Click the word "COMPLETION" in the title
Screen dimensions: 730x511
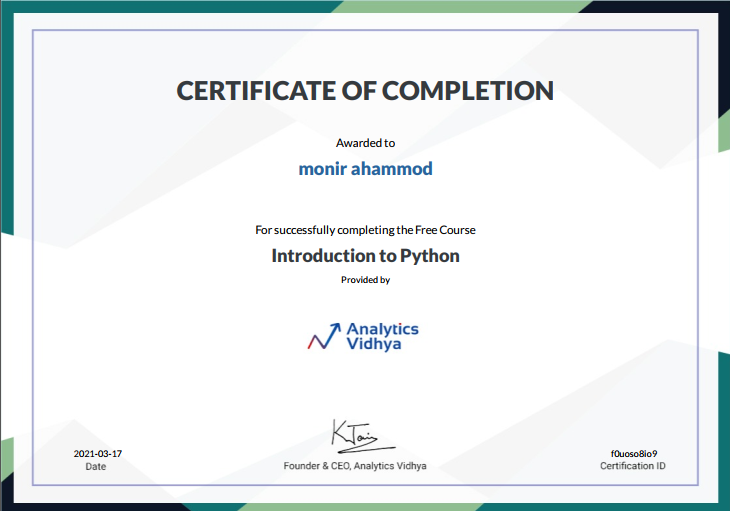467,90
